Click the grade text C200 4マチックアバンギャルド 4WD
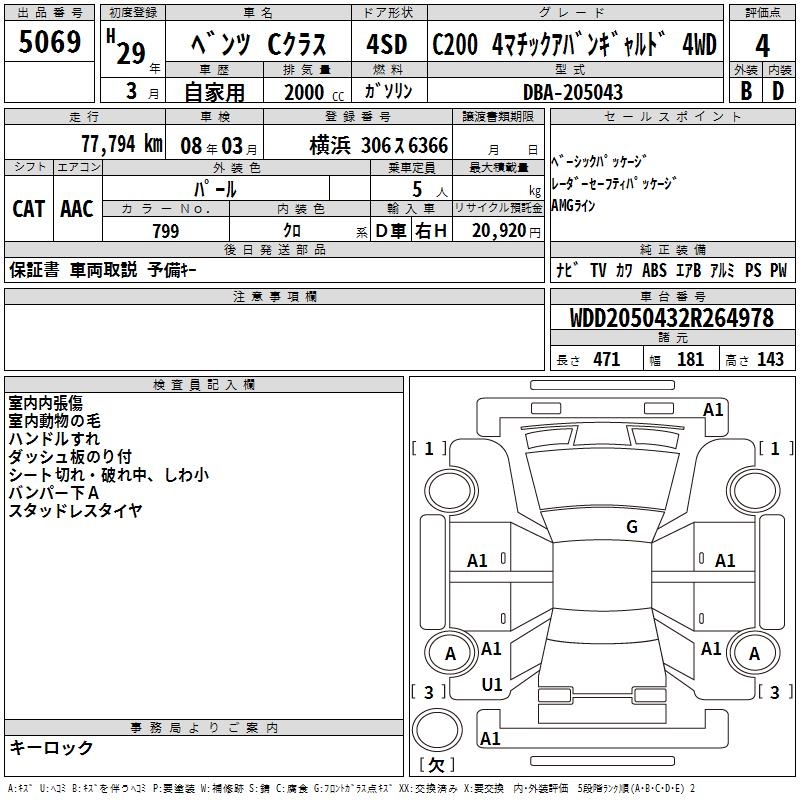The image size is (800, 800). pyautogui.click(x=574, y=44)
